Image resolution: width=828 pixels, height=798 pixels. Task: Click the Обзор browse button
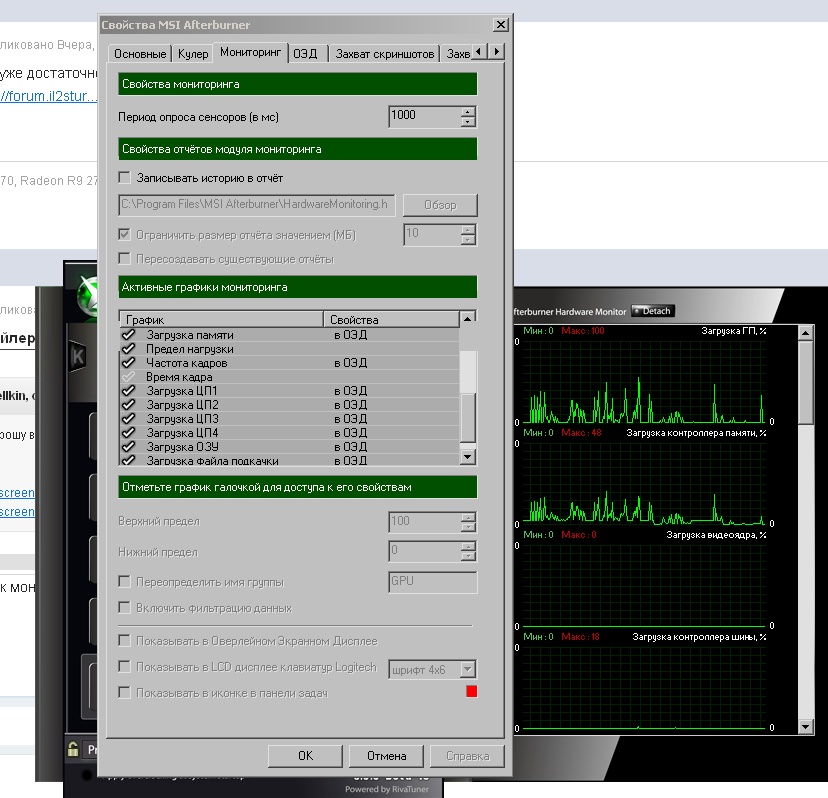[440, 205]
